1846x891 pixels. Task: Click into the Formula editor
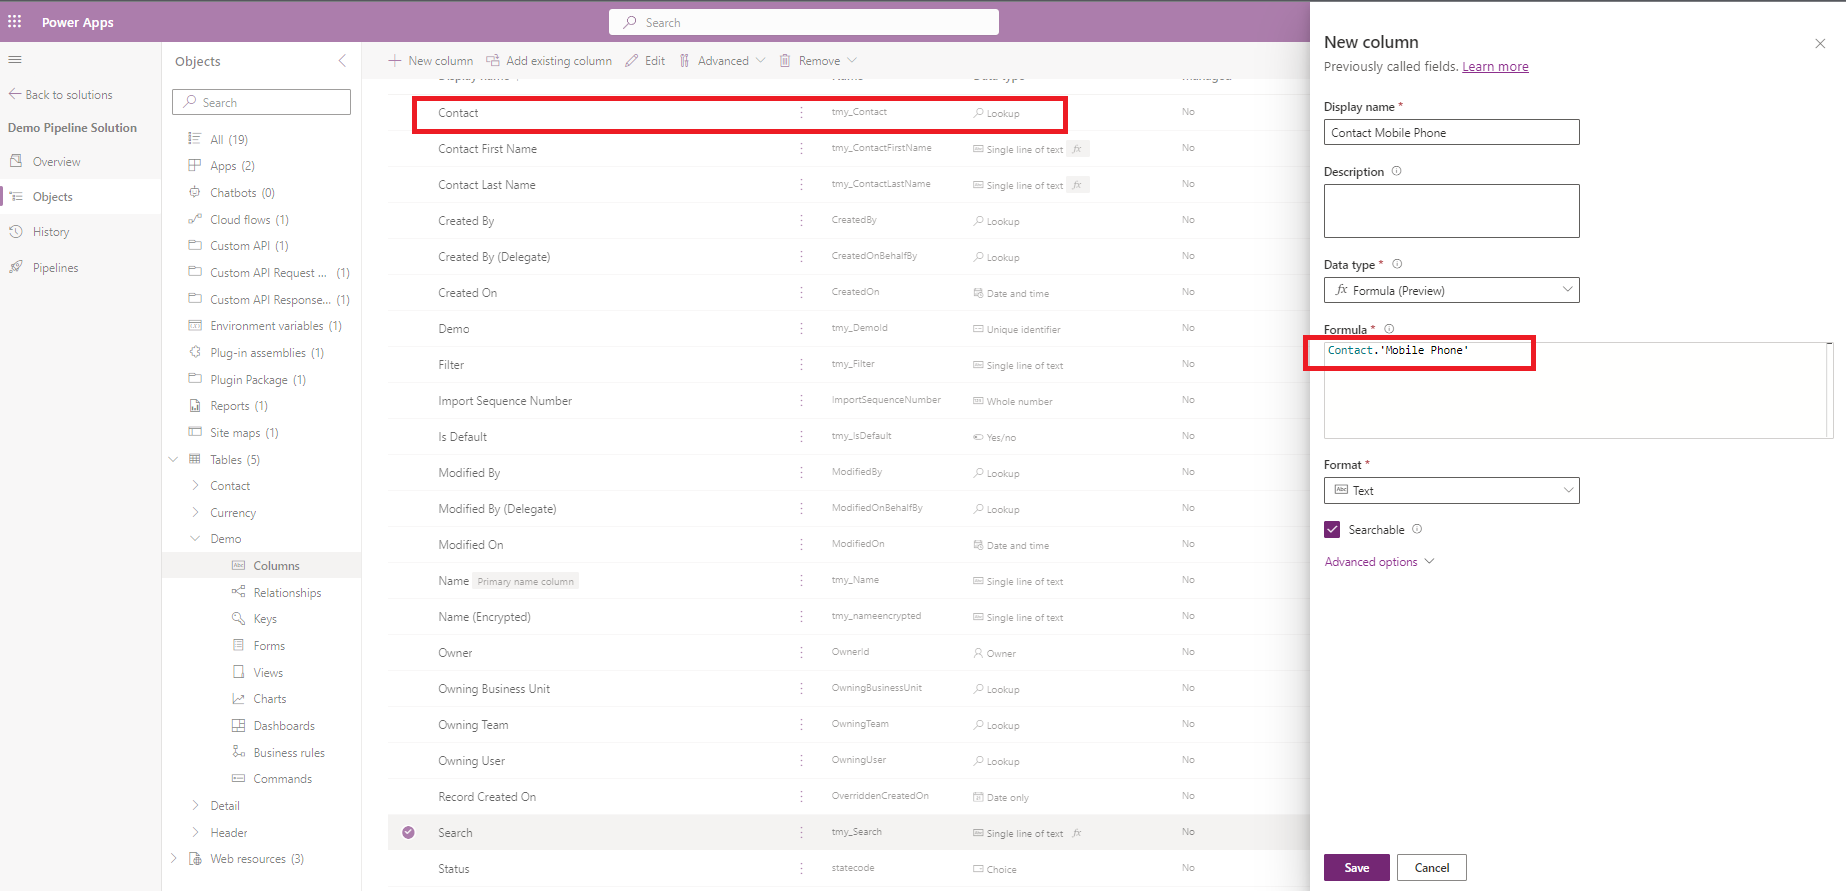pos(1578,390)
